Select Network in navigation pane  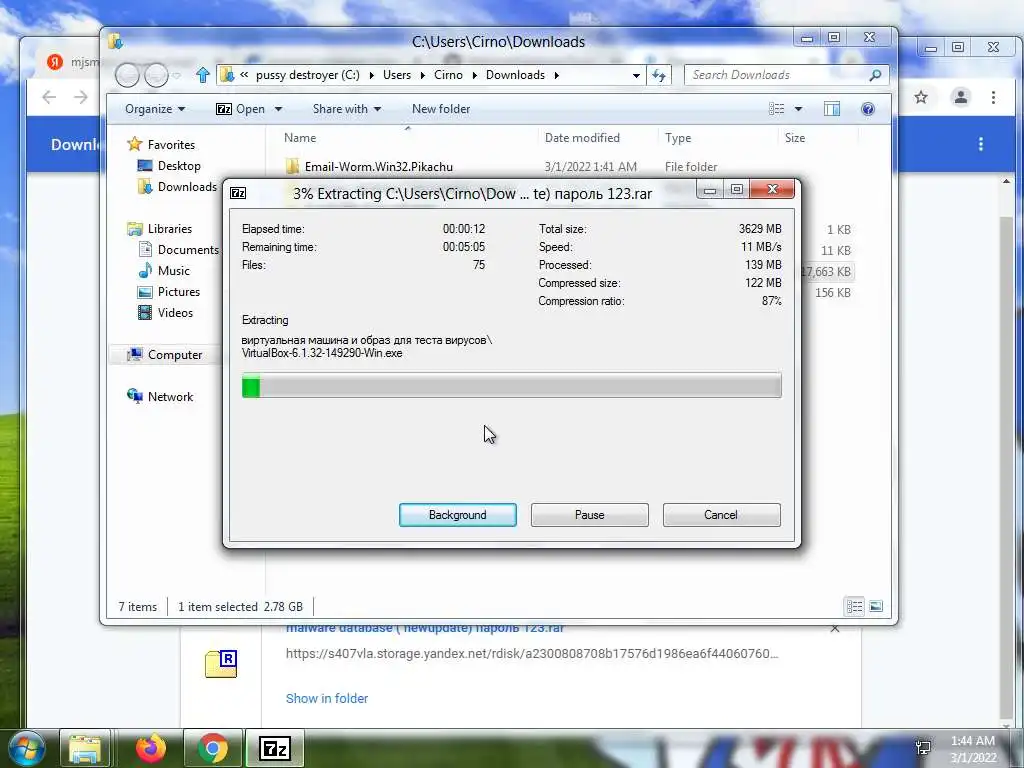pos(170,396)
